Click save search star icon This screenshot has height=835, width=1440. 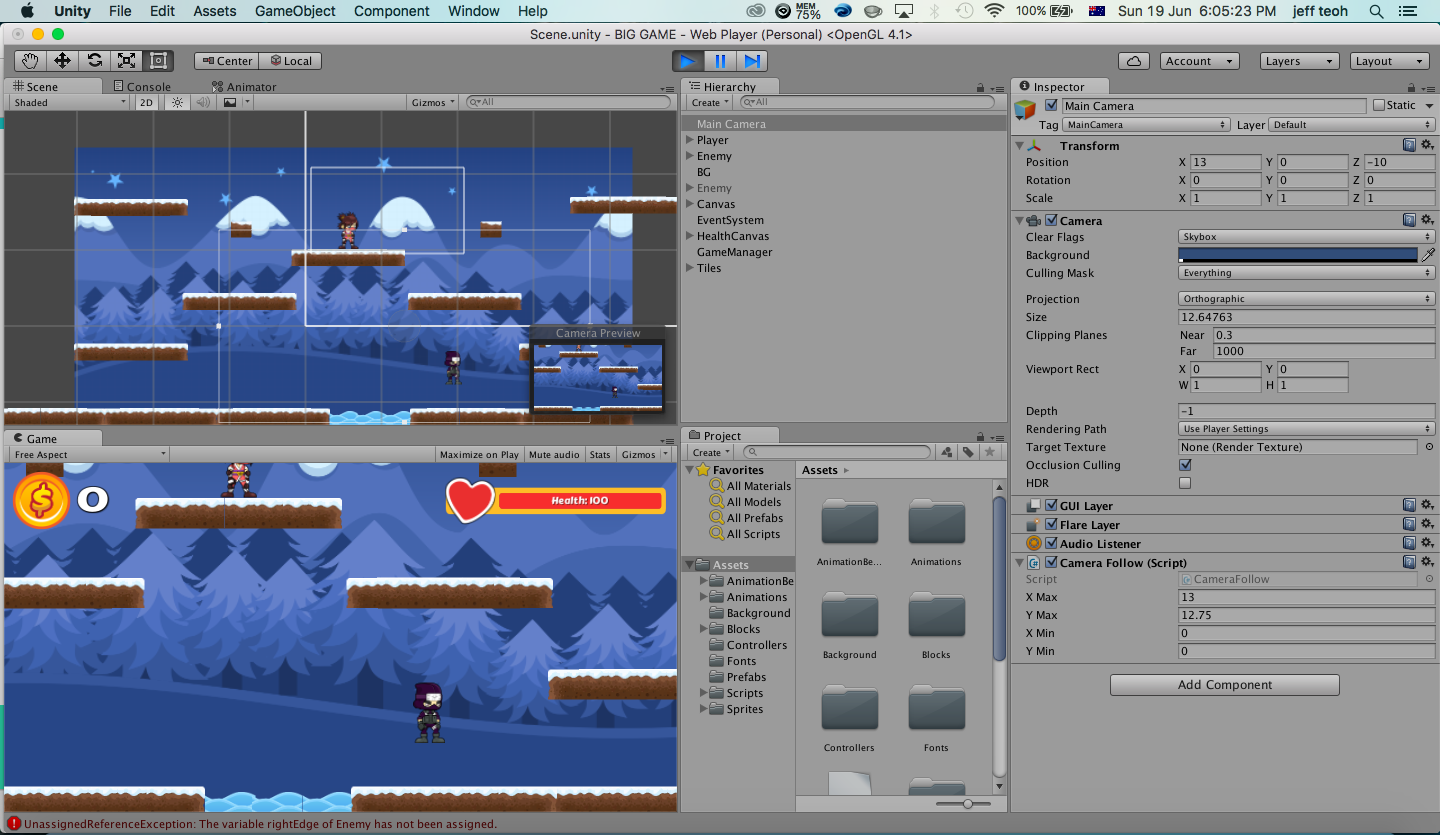click(x=989, y=452)
